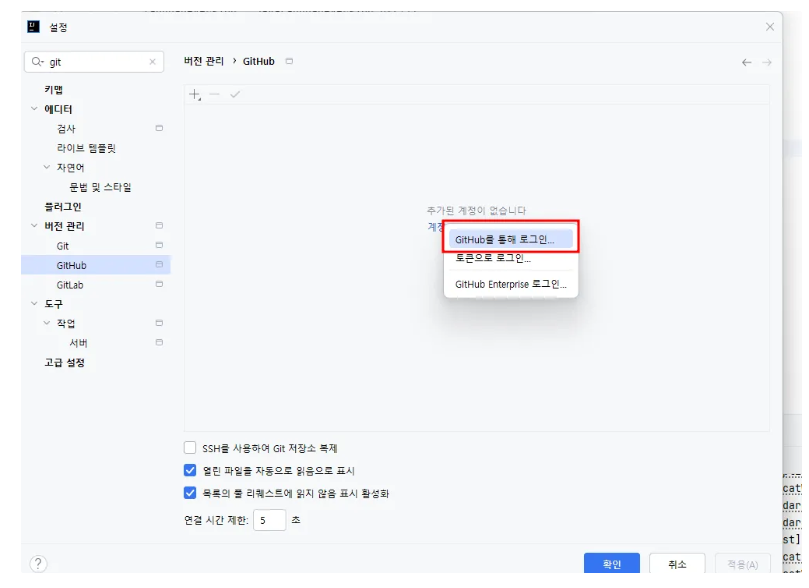Choose GitHub를 통해 로그인 menu item

511,239
